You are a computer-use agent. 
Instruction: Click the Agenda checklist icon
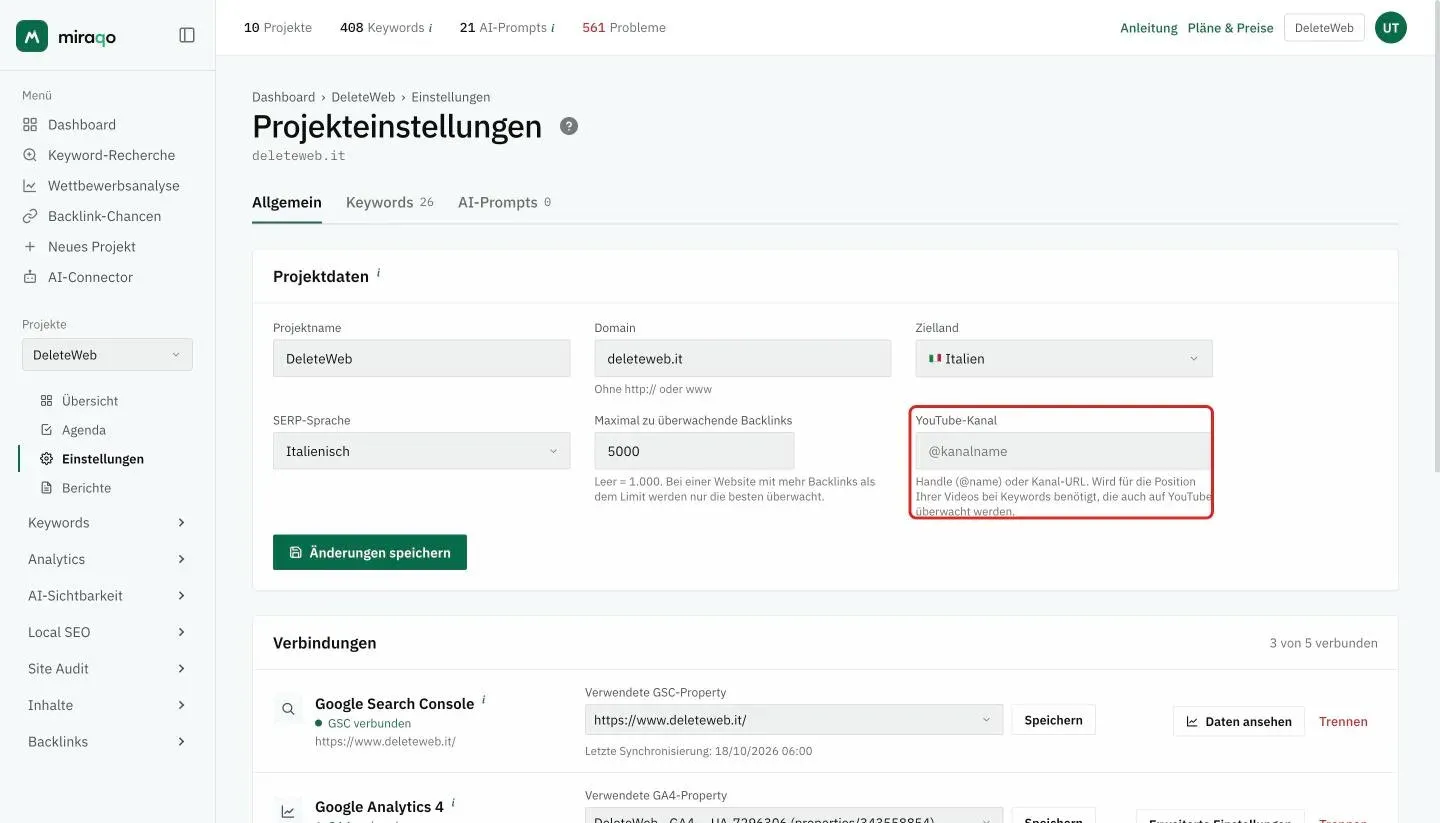(46, 430)
